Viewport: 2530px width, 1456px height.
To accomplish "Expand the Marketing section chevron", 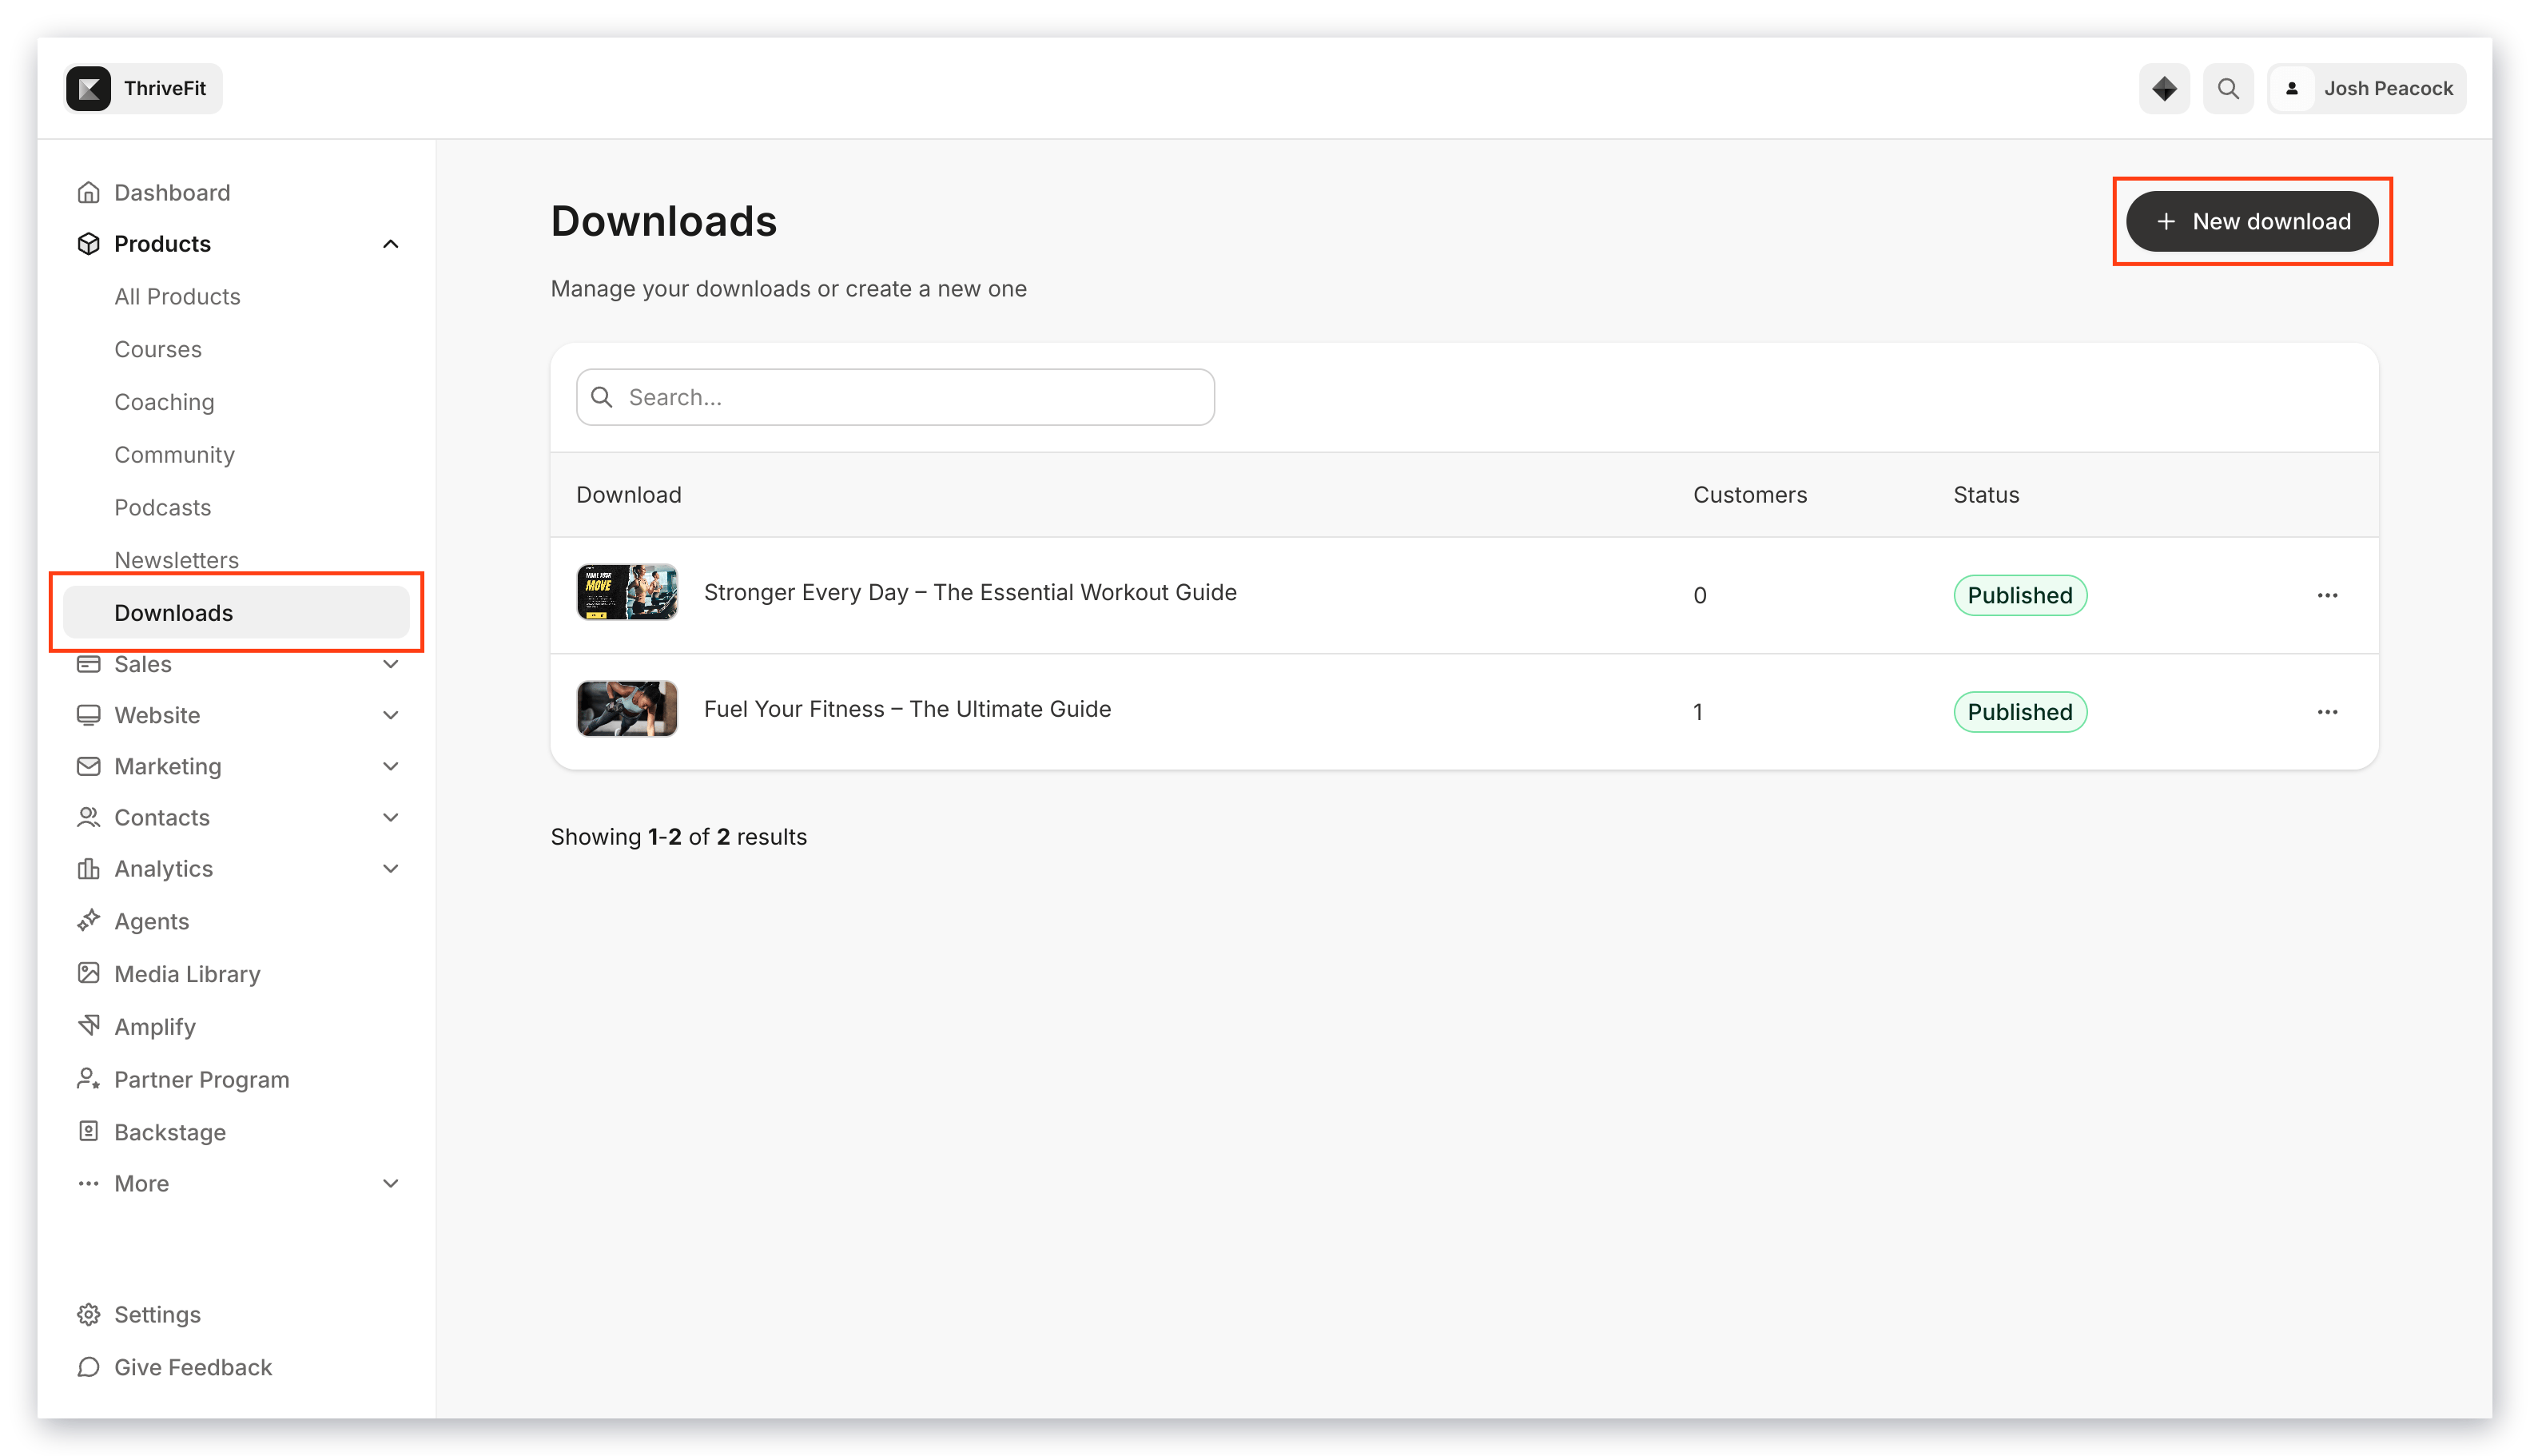I will pos(391,766).
